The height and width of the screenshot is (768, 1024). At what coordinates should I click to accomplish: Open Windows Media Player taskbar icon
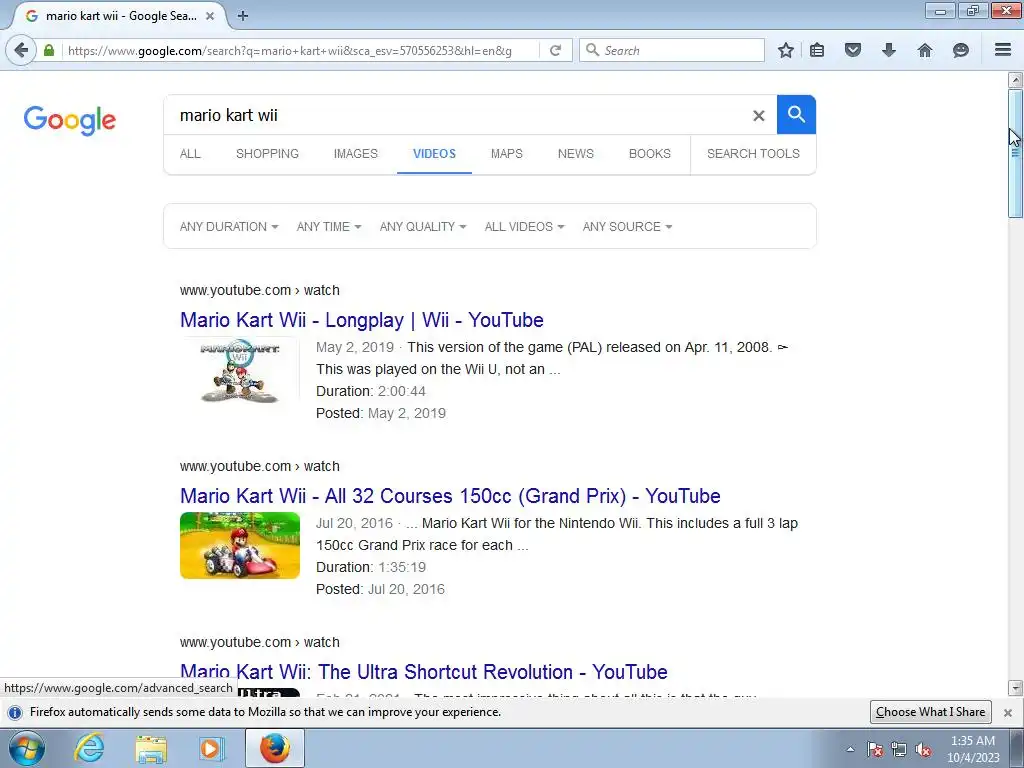click(211, 748)
